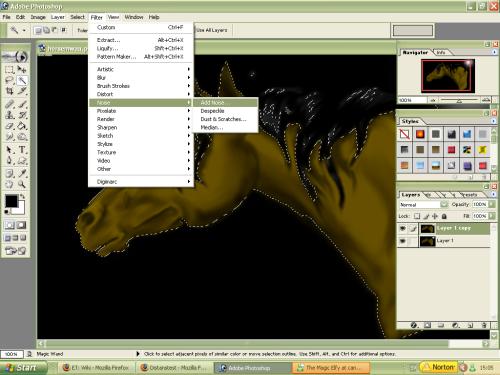500x375 pixels.
Task: Select the Rectangular Marquee tool
Action: click(9, 69)
